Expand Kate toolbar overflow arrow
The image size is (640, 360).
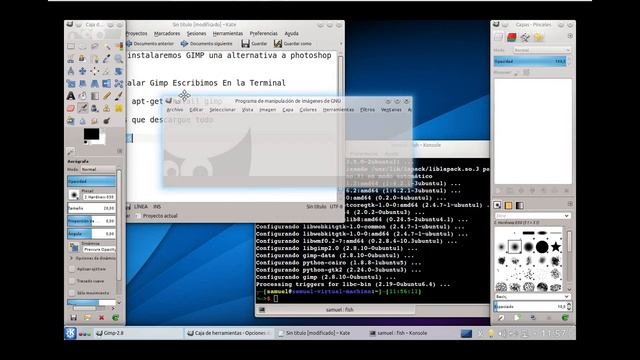tap(341, 43)
